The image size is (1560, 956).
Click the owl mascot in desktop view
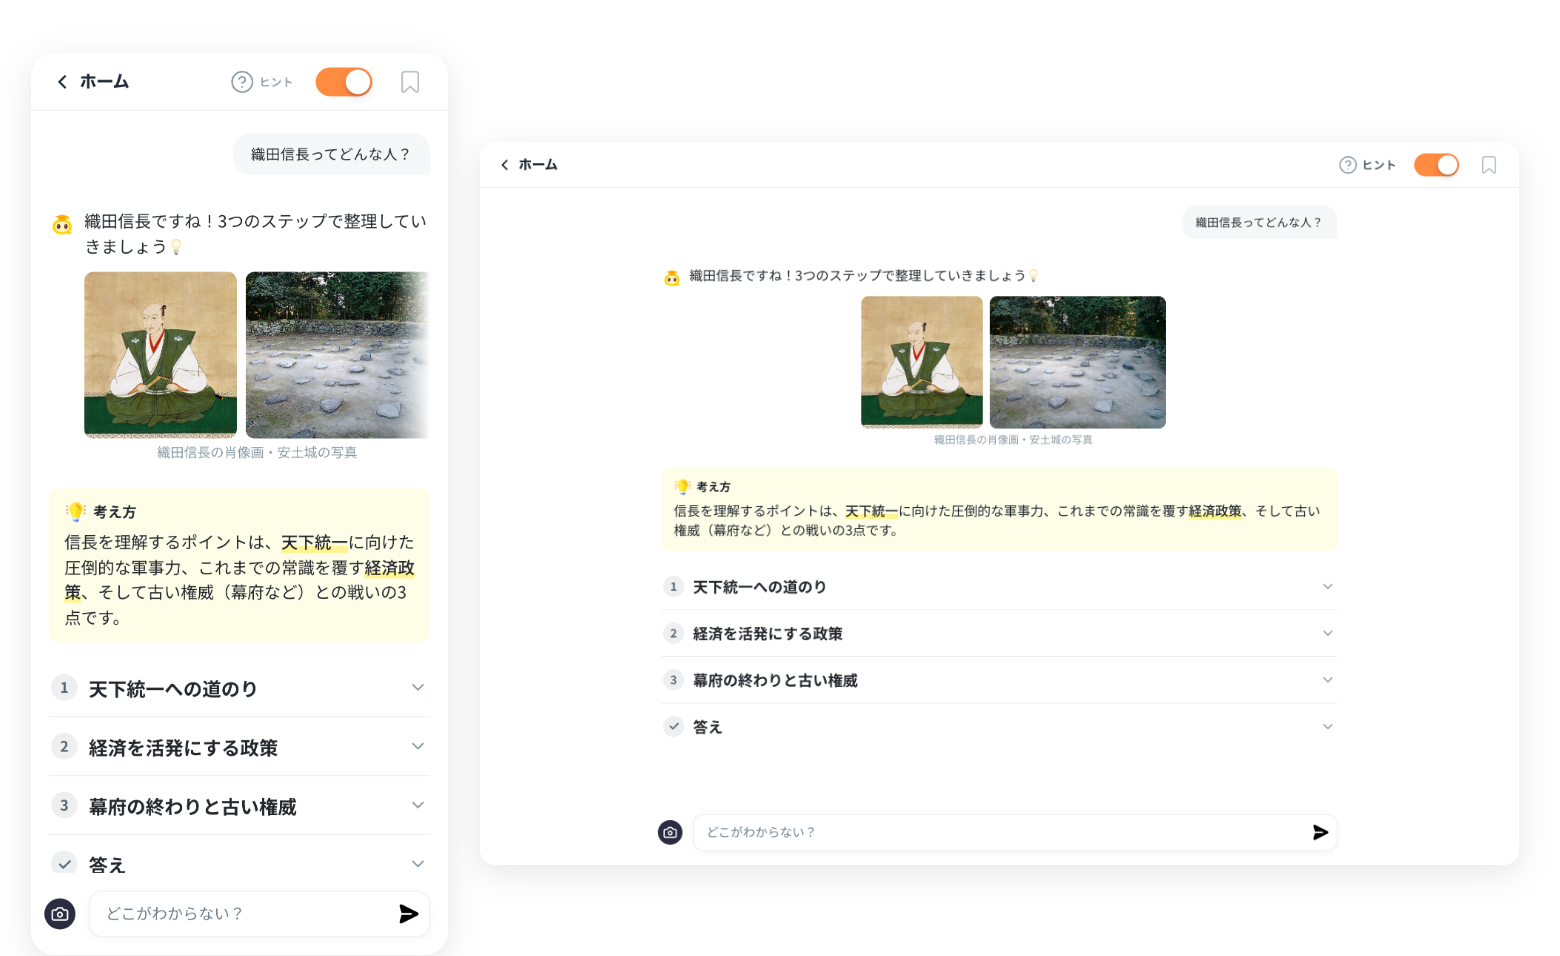(672, 277)
